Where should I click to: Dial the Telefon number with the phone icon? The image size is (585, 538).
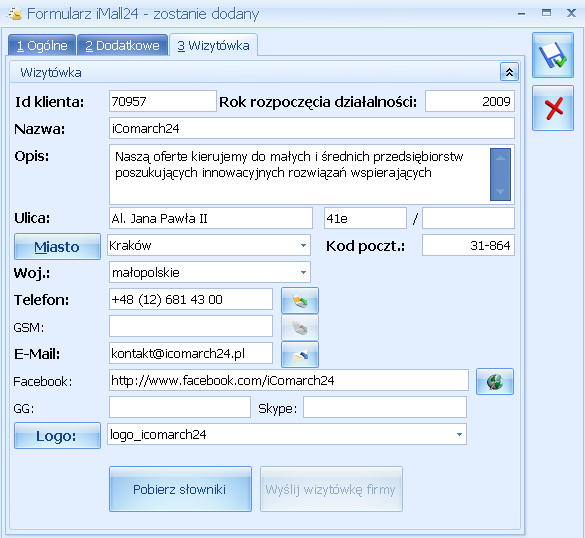[x=300, y=300]
